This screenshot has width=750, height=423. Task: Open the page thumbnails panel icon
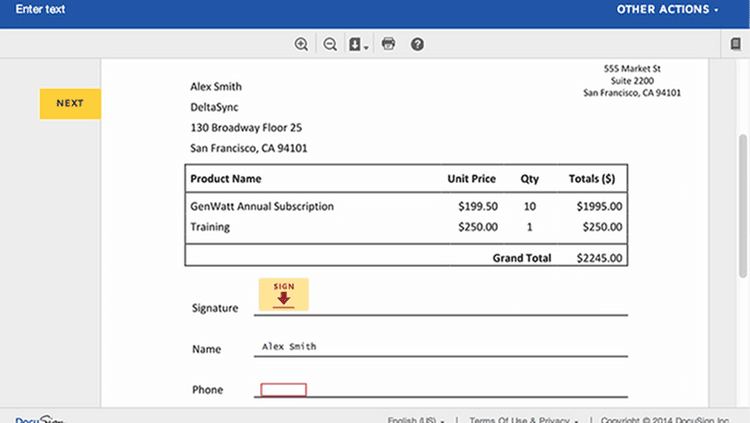pyautogui.click(x=736, y=44)
